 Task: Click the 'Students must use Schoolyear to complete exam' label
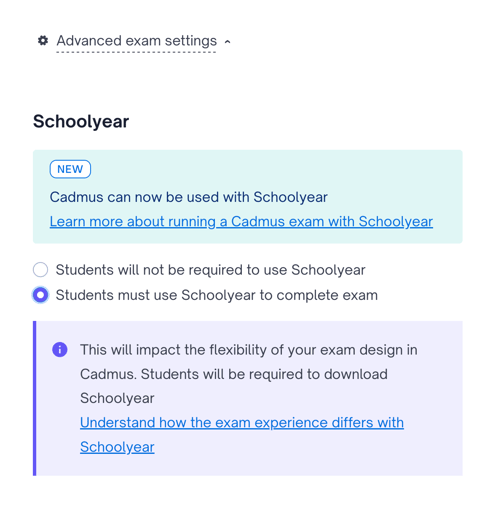(217, 295)
